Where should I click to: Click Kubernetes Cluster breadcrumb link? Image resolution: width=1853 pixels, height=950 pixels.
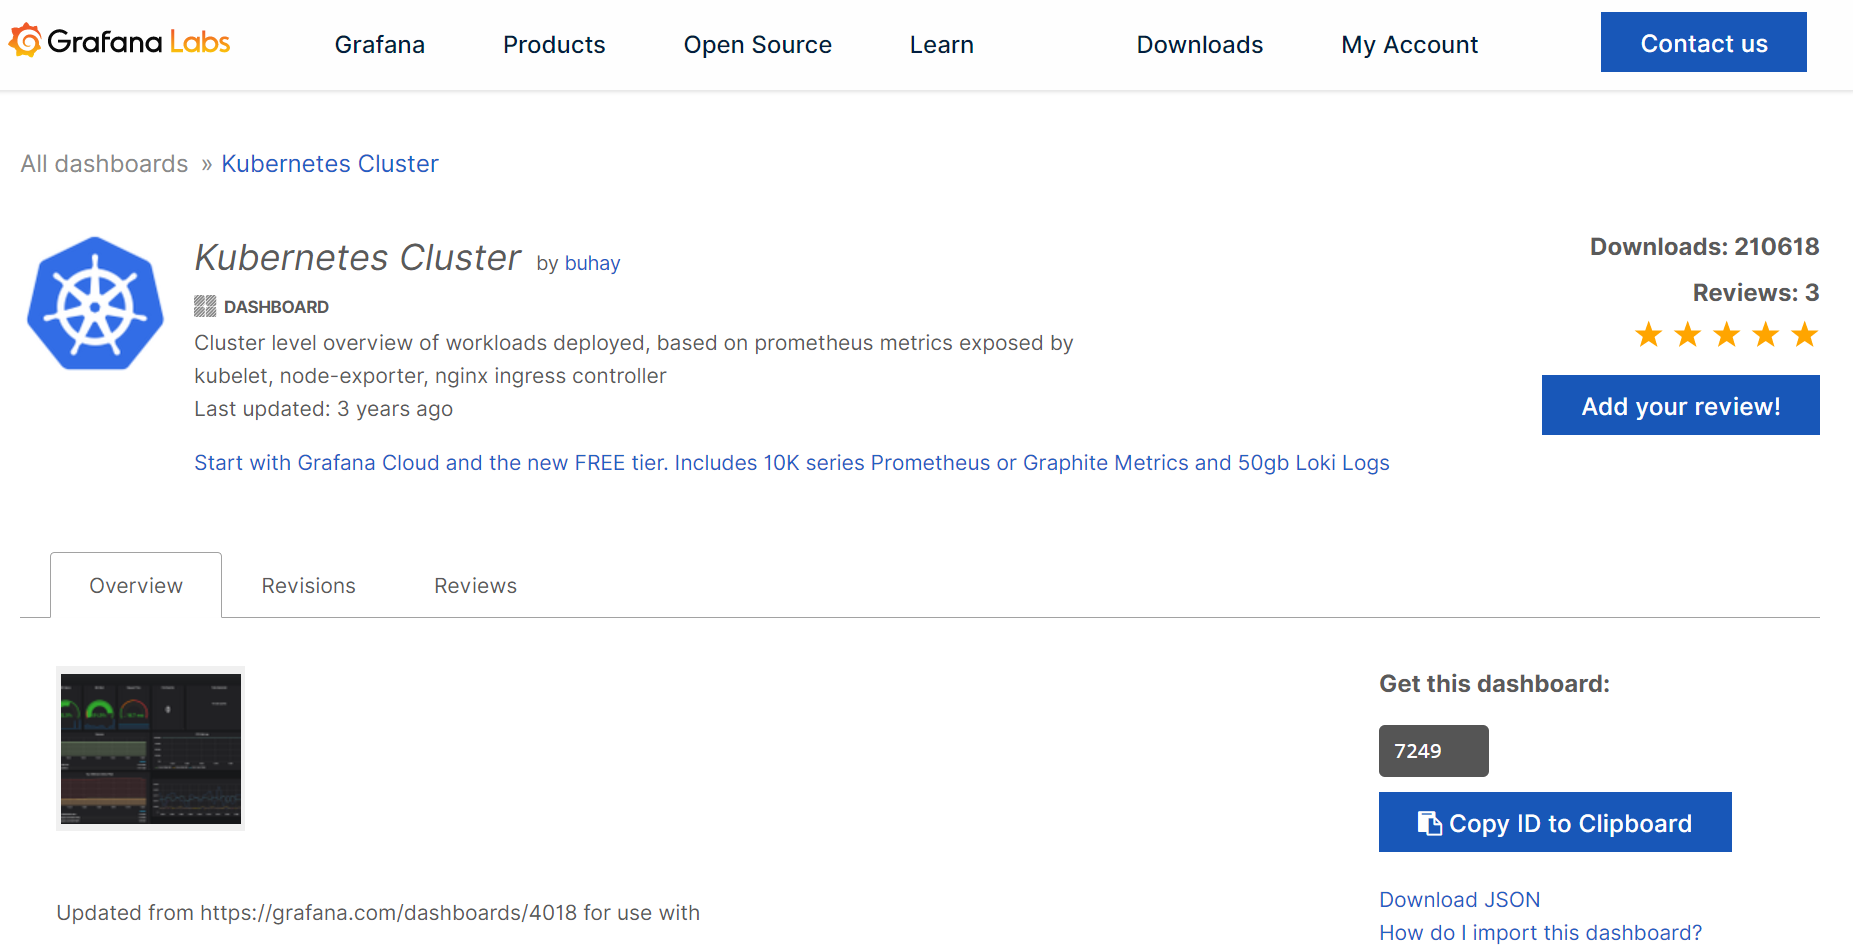point(330,164)
